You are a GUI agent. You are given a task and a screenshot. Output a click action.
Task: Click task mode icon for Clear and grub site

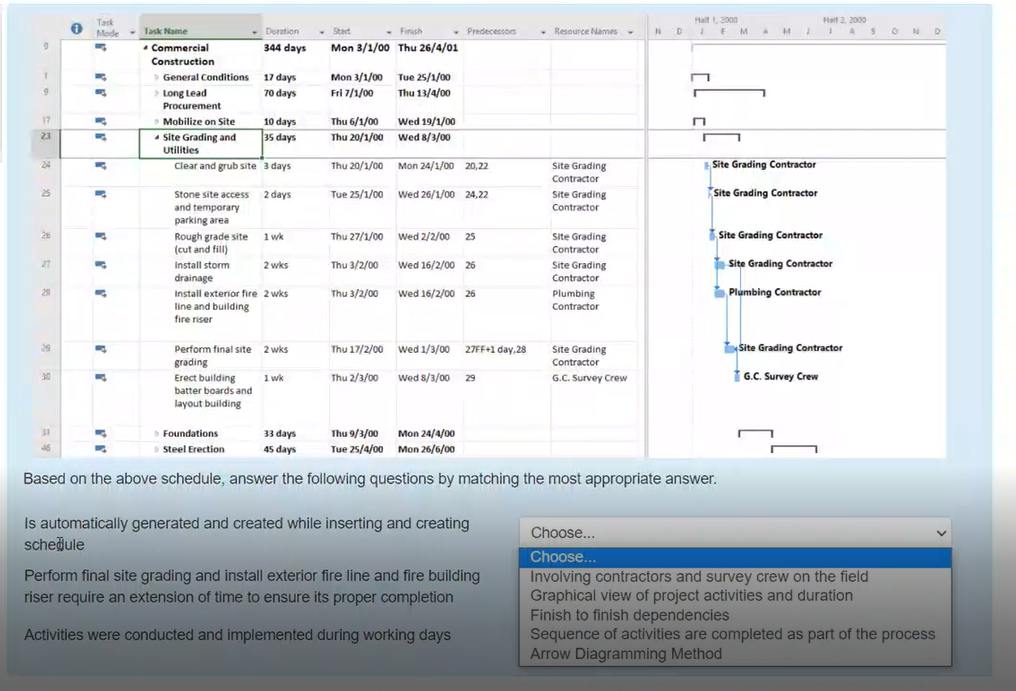click(101, 166)
